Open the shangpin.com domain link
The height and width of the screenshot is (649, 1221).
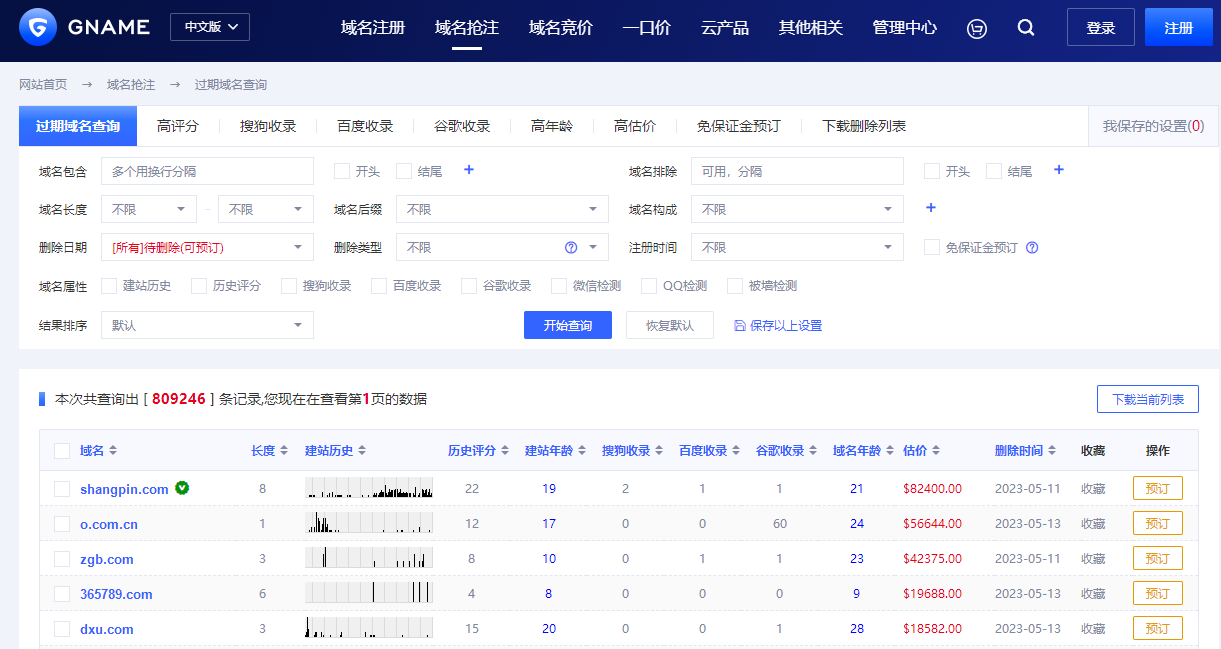coord(124,488)
